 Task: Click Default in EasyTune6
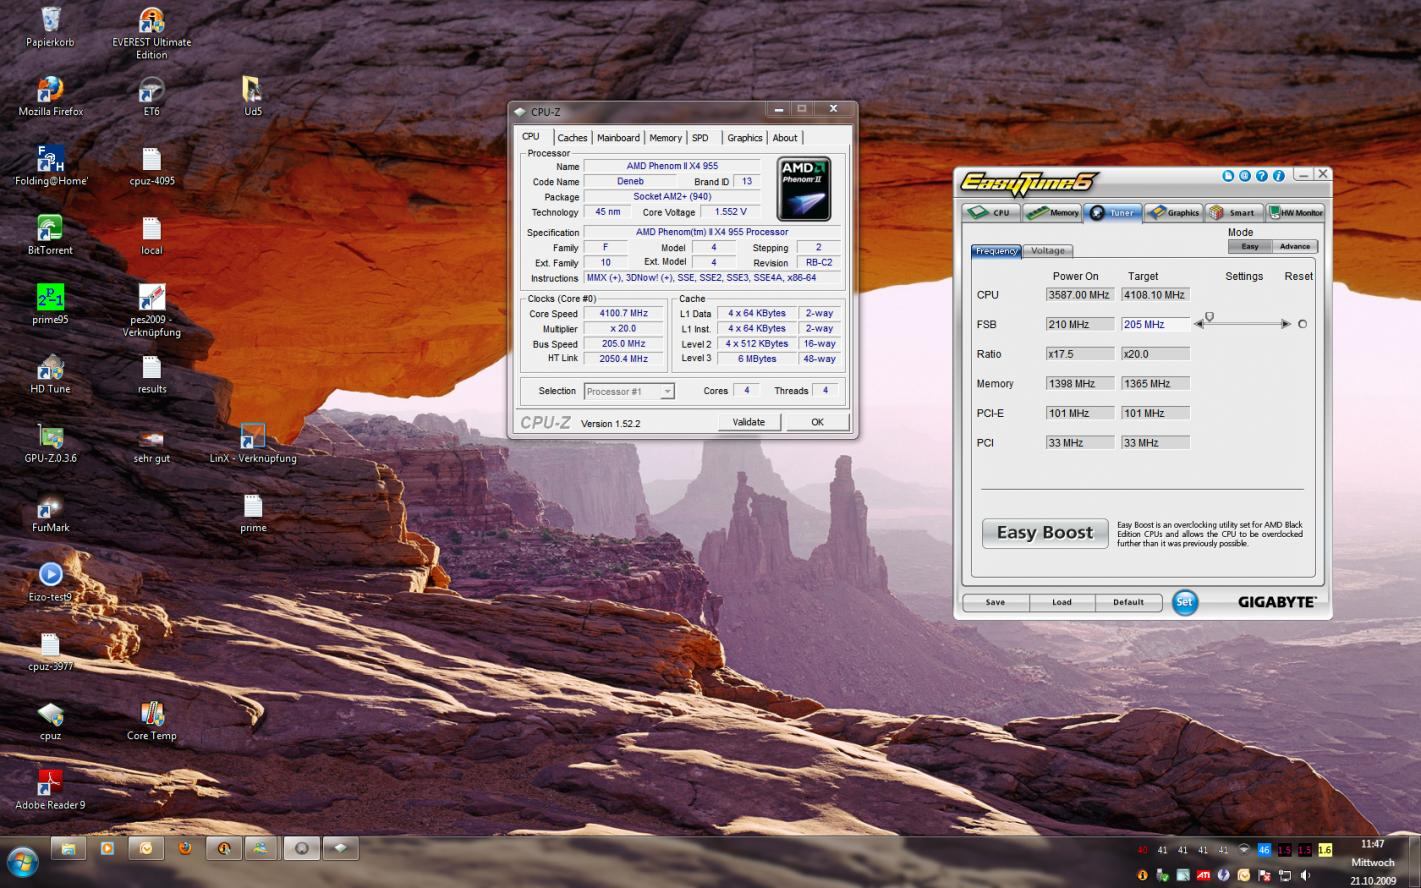tap(1128, 602)
